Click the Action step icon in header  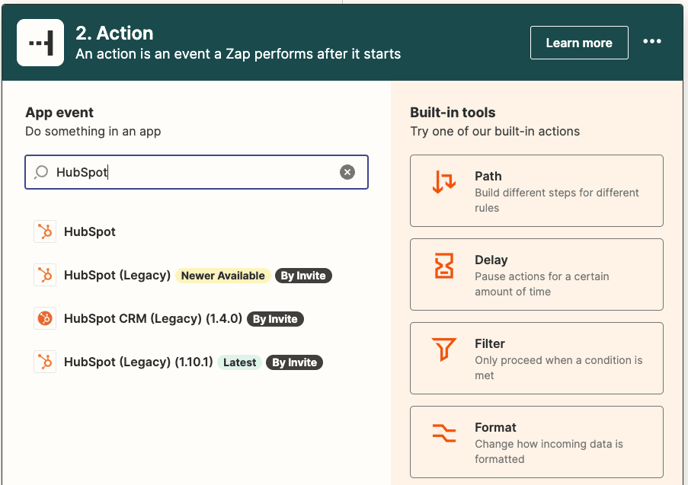[x=41, y=43]
